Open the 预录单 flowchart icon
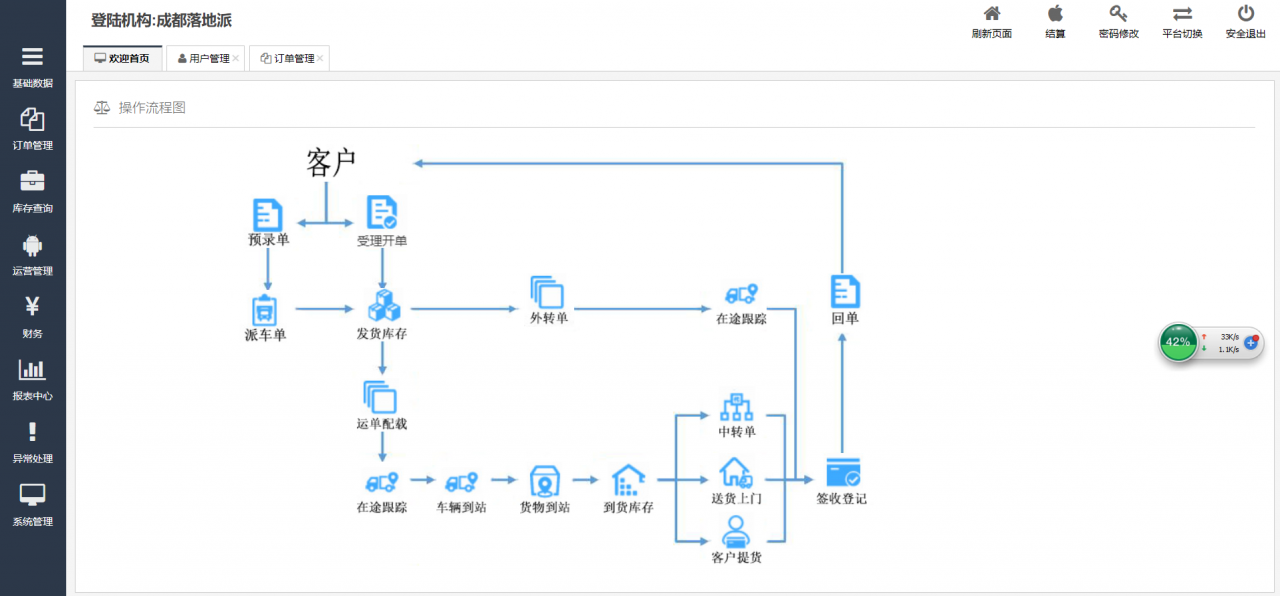The height and width of the screenshot is (596, 1280). (x=268, y=214)
